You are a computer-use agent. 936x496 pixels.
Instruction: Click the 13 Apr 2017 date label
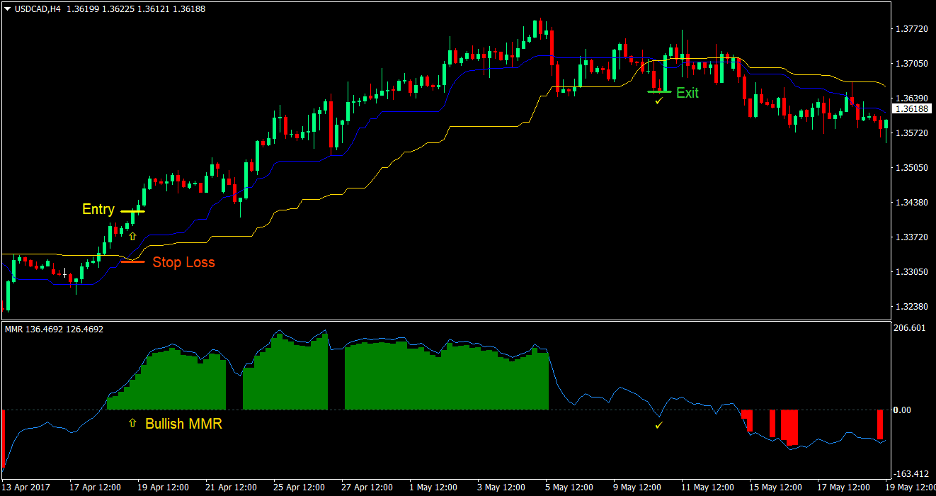(x=24, y=486)
